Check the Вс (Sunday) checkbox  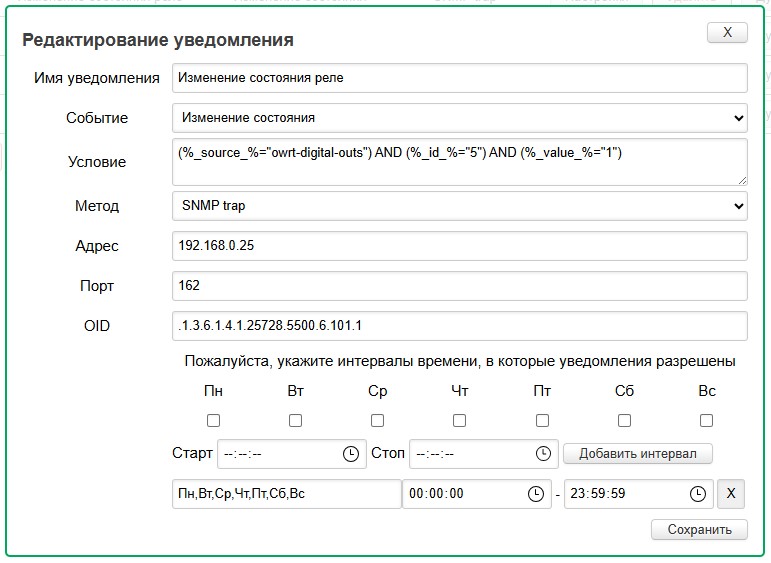point(706,421)
